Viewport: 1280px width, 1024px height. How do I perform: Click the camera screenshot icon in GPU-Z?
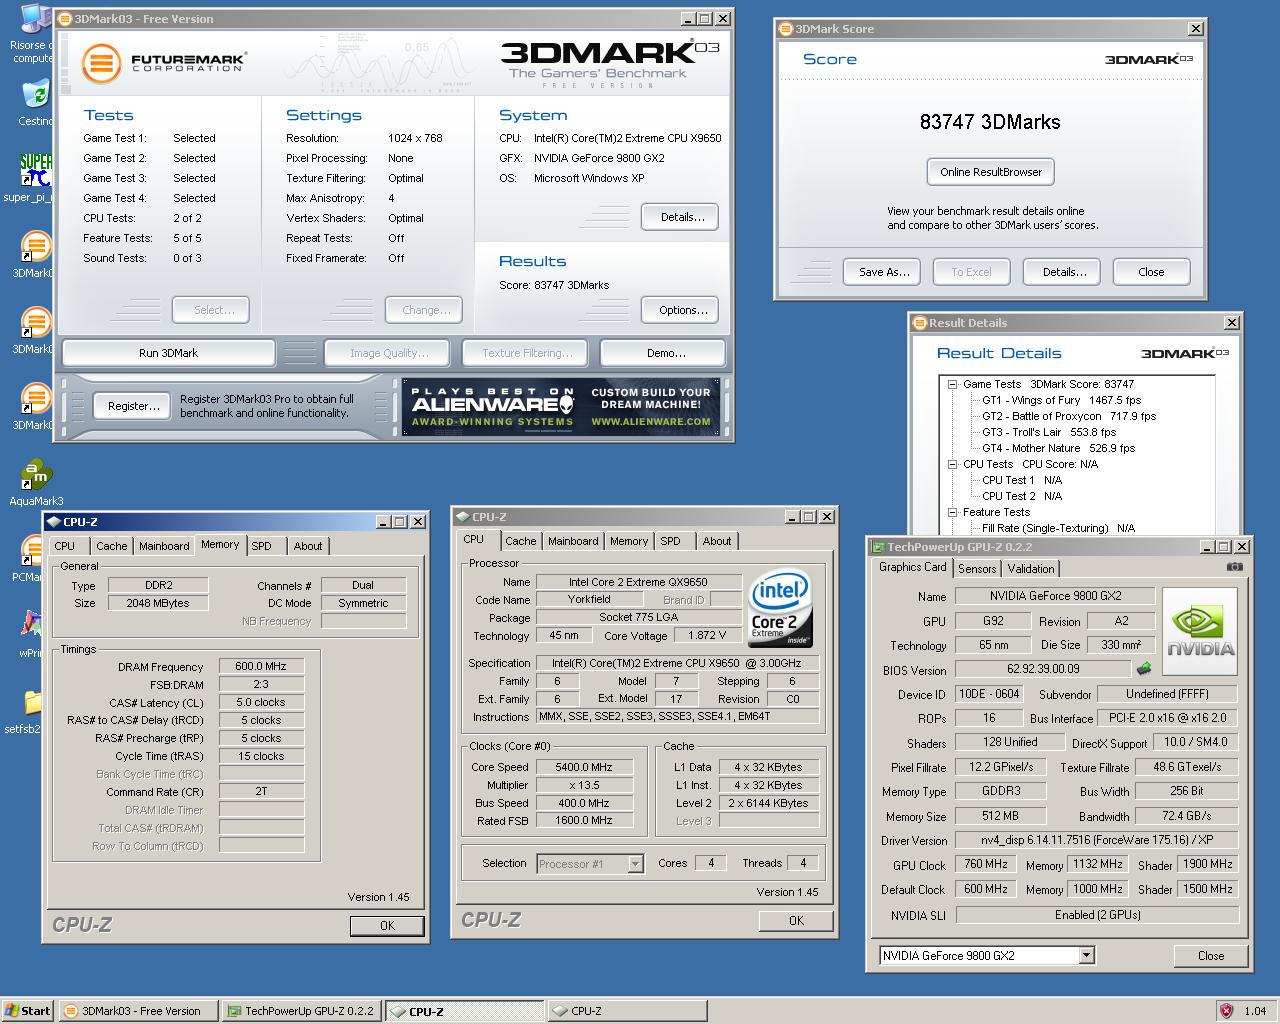(x=1235, y=566)
